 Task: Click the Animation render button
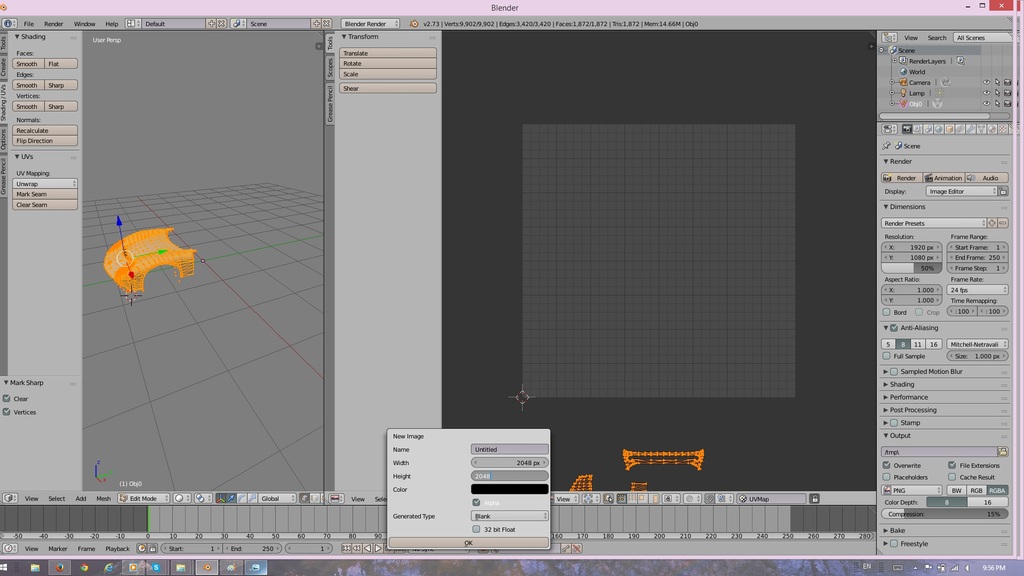[943, 178]
